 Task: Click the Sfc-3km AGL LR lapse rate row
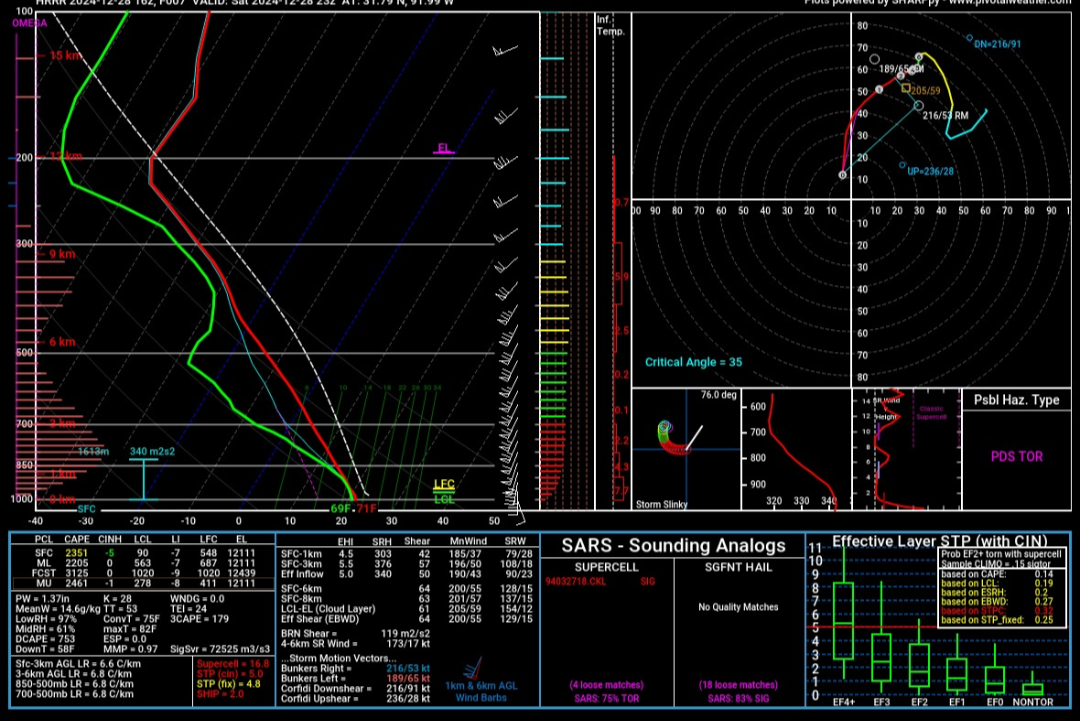click(x=78, y=664)
